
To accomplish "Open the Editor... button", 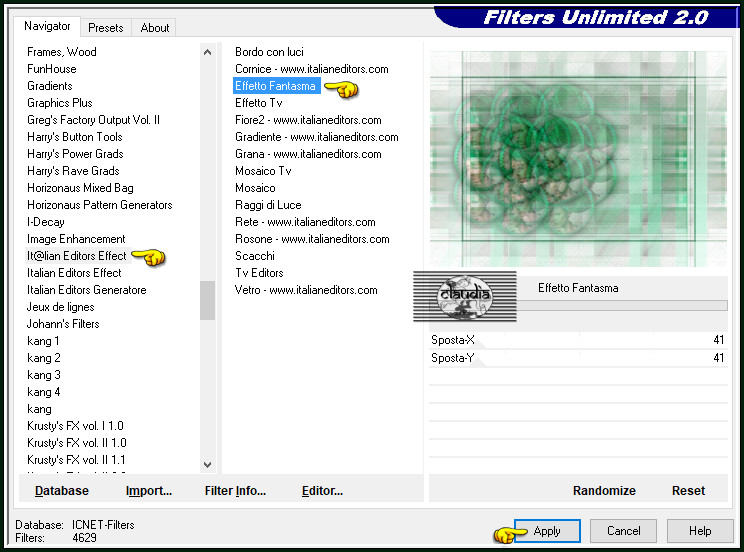I will click(322, 491).
